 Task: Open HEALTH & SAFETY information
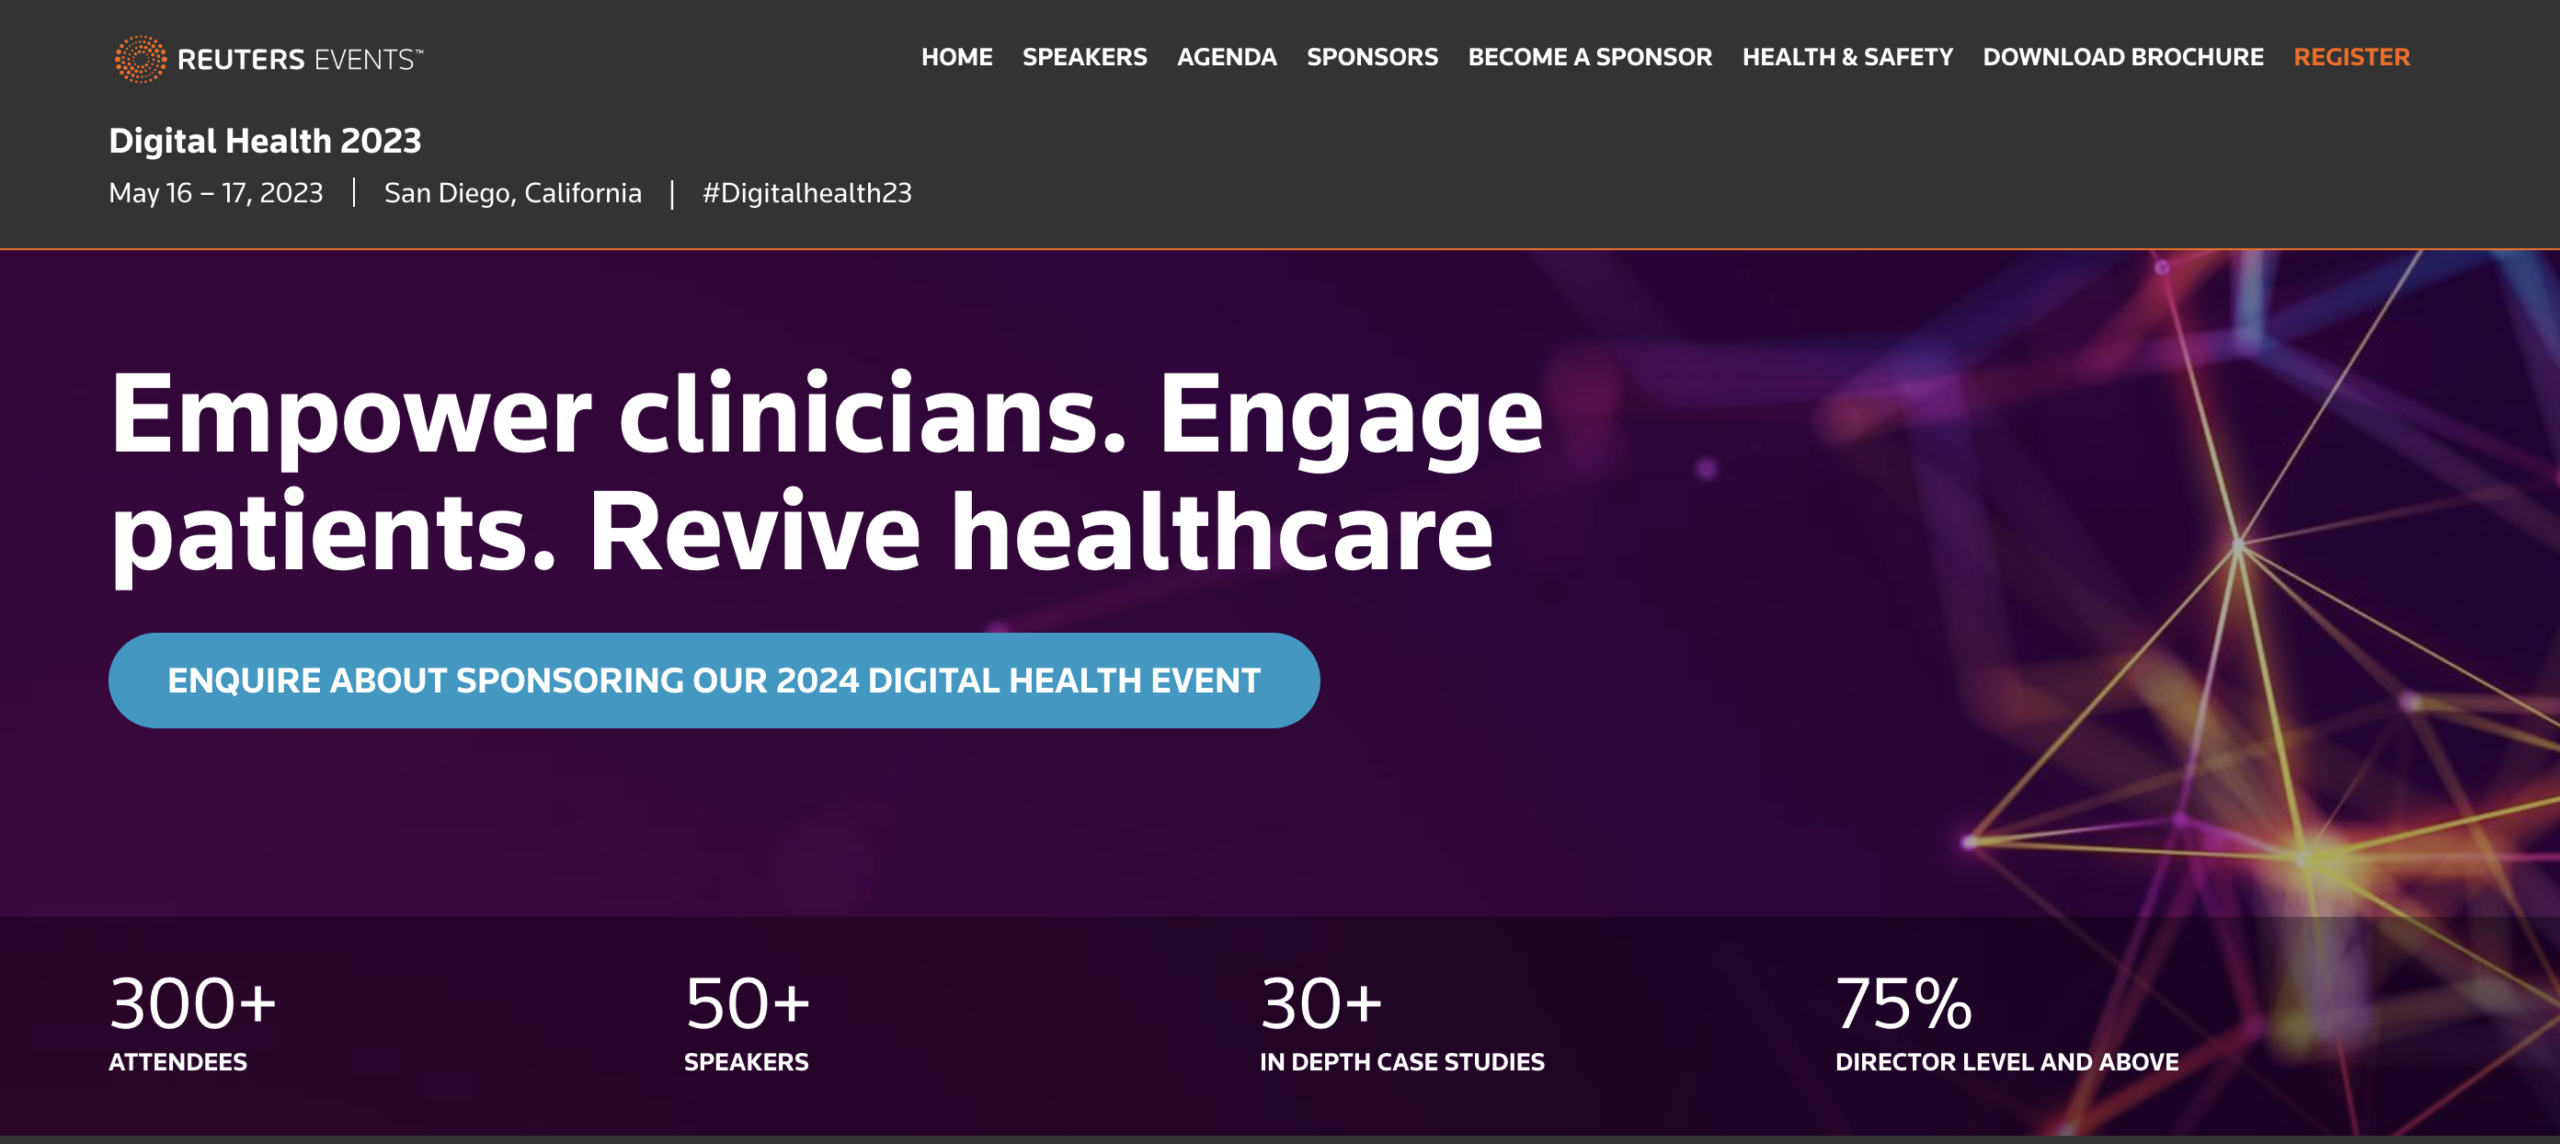(x=1847, y=57)
